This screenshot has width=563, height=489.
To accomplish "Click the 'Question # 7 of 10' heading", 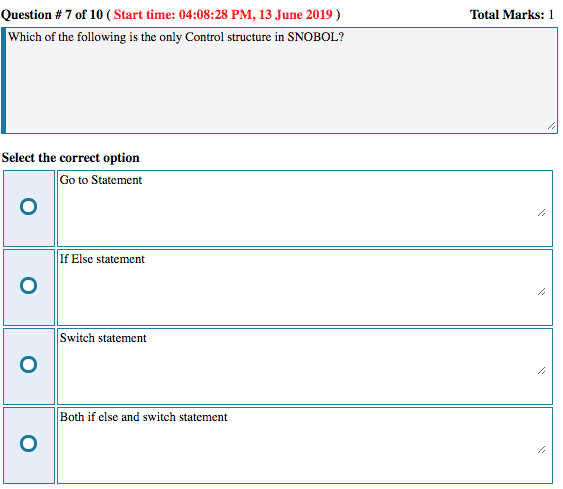I will pos(52,15).
